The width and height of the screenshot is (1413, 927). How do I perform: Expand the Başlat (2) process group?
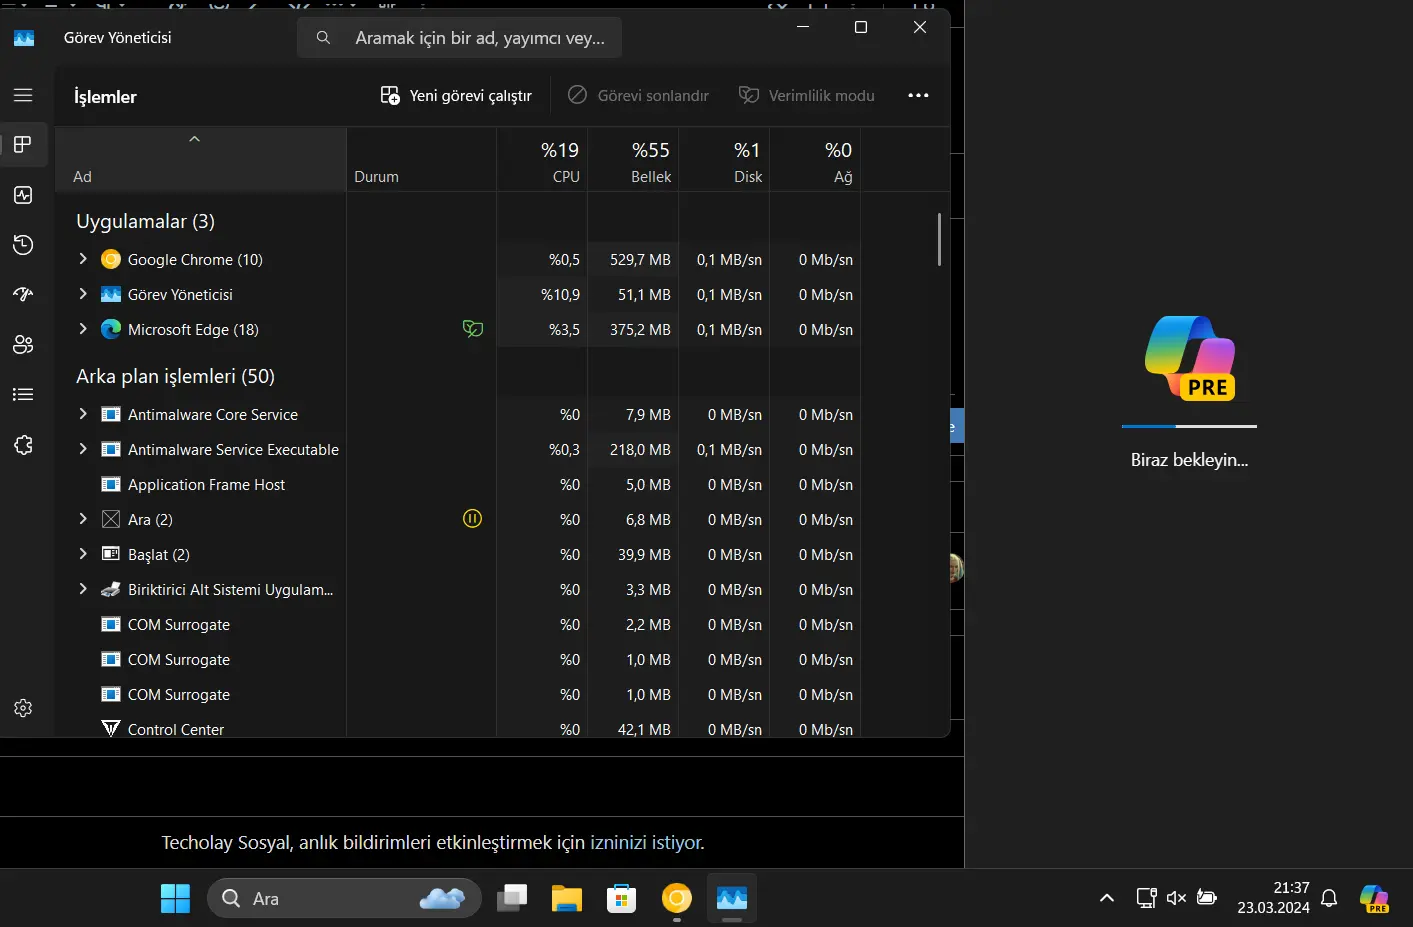tap(83, 554)
